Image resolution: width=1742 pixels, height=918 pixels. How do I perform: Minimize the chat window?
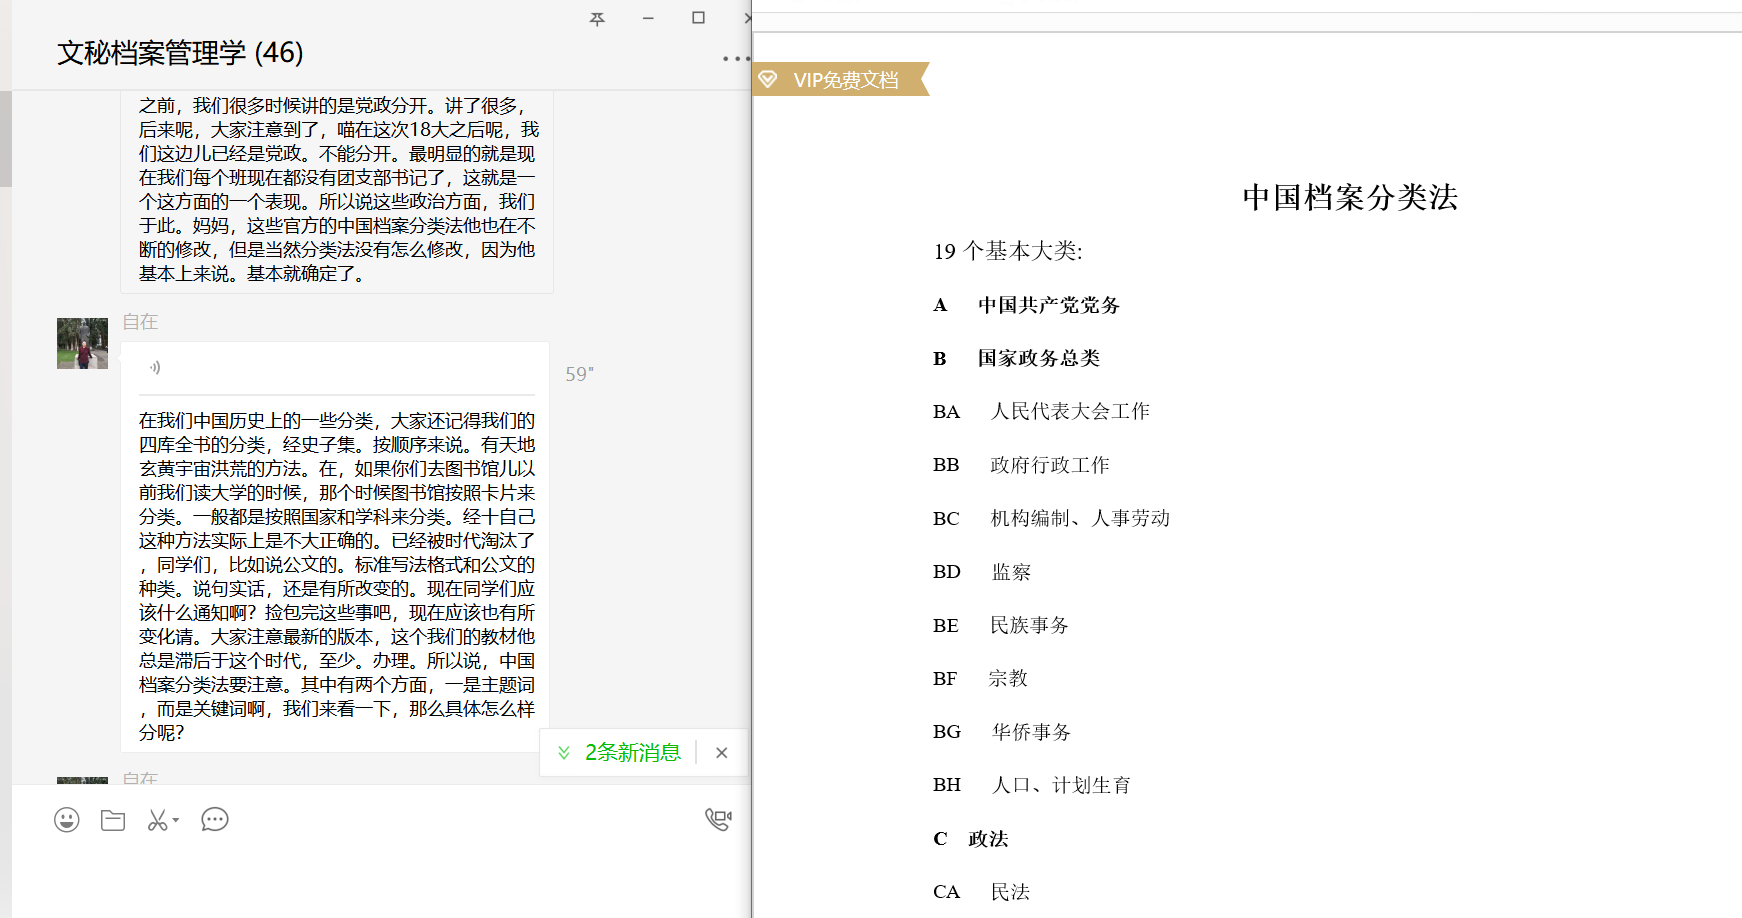pos(648,18)
